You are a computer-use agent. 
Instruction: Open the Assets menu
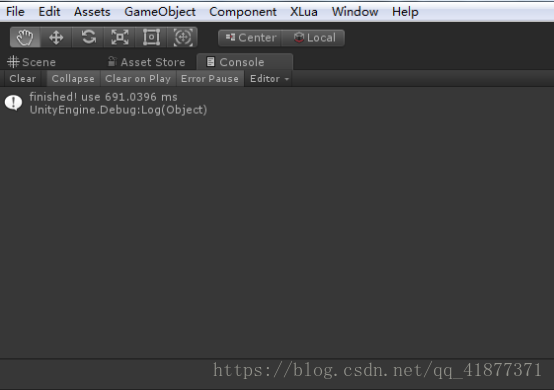point(92,12)
